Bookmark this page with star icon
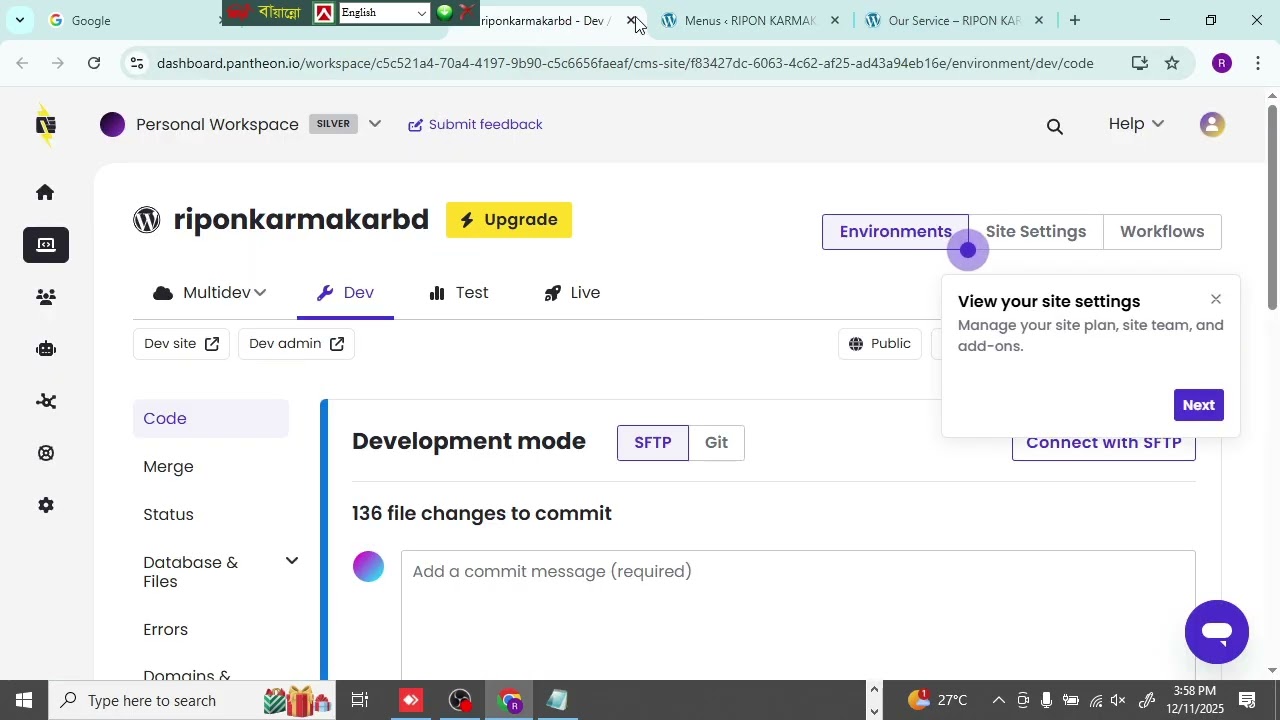Screen dimensions: 1280x720 pyautogui.click(x=1172, y=63)
